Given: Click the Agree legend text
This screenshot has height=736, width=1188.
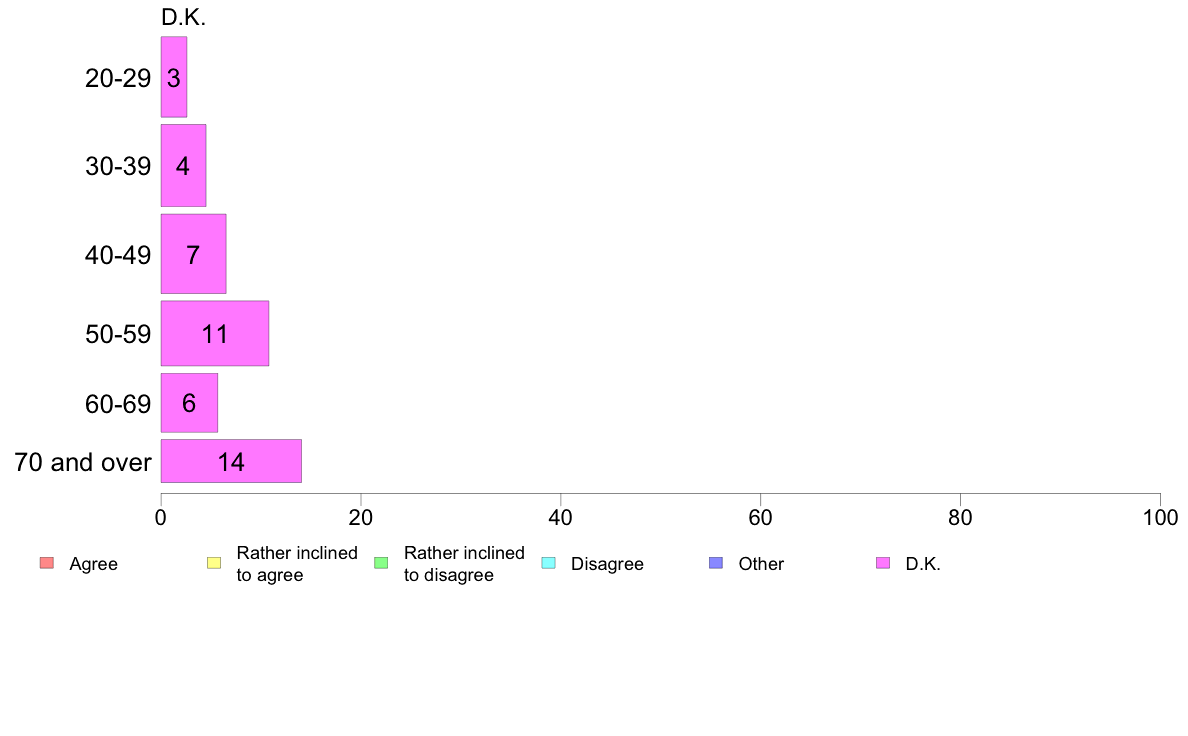Looking at the screenshot, I should point(93,564).
